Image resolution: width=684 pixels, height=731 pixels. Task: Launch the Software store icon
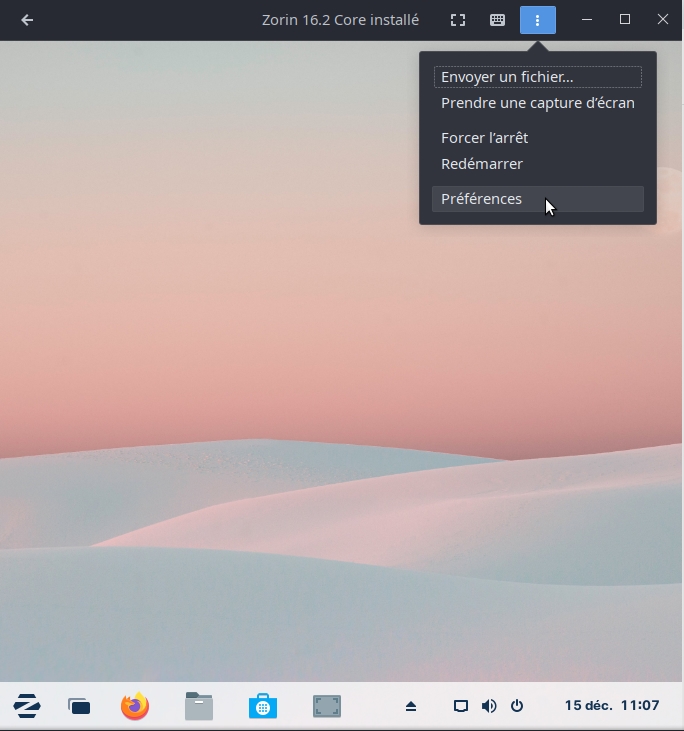coord(262,706)
